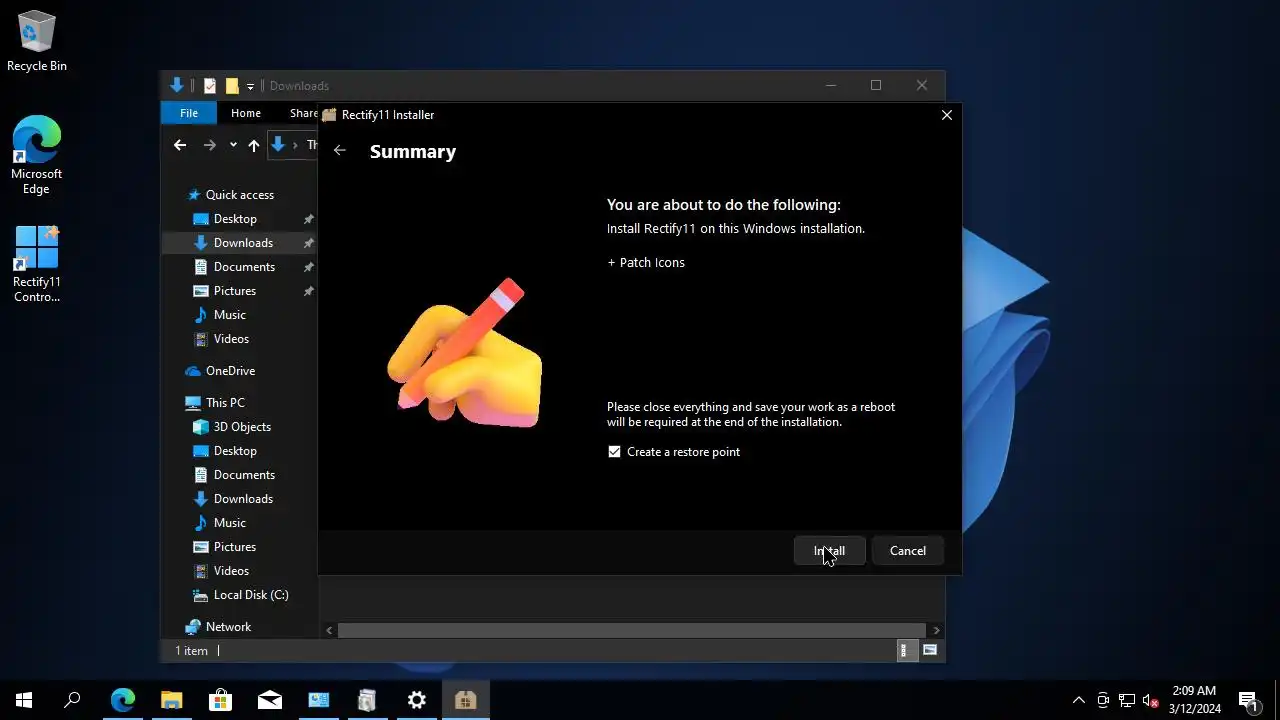Open 3D Objects under This PC

(x=242, y=427)
